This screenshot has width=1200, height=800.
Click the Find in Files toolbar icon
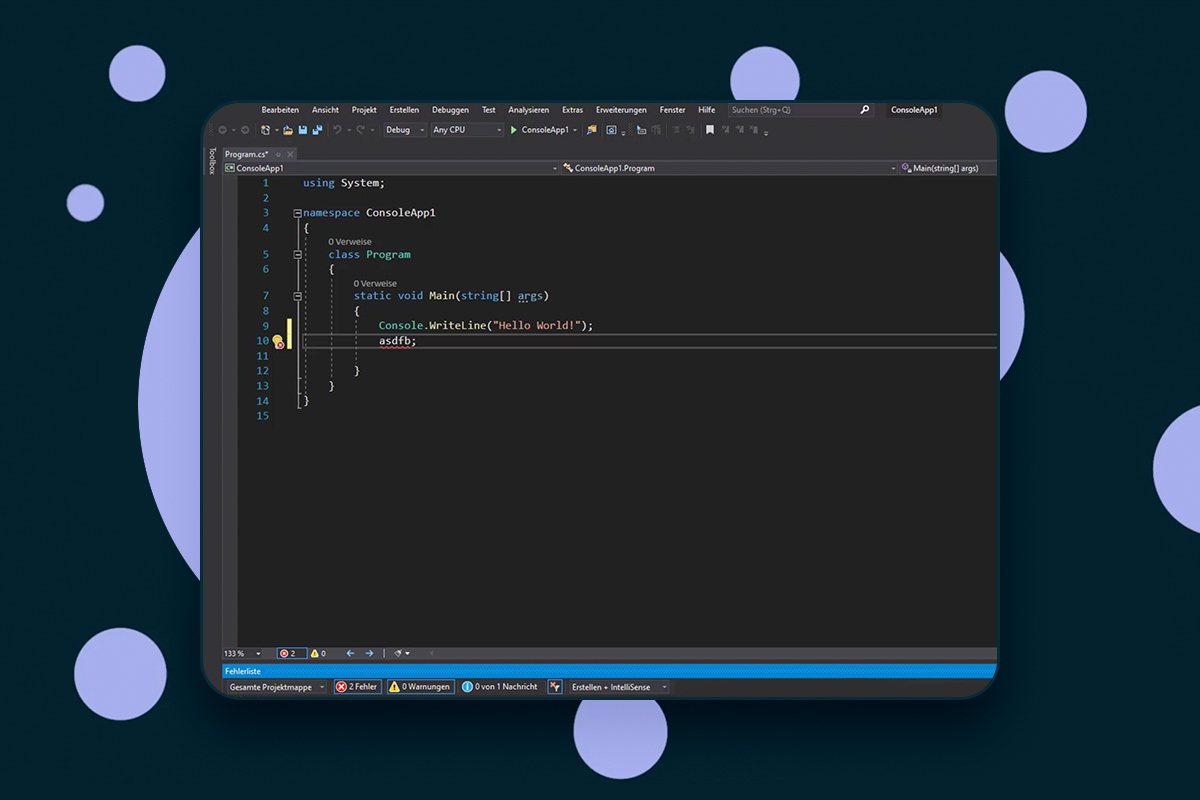pyautogui.click(x=591, y=130)
